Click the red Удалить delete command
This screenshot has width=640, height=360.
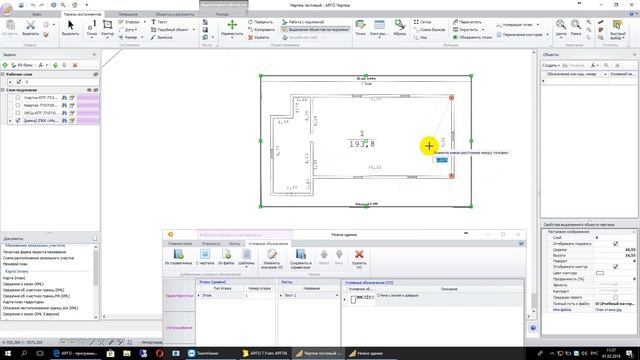(259, 37)
